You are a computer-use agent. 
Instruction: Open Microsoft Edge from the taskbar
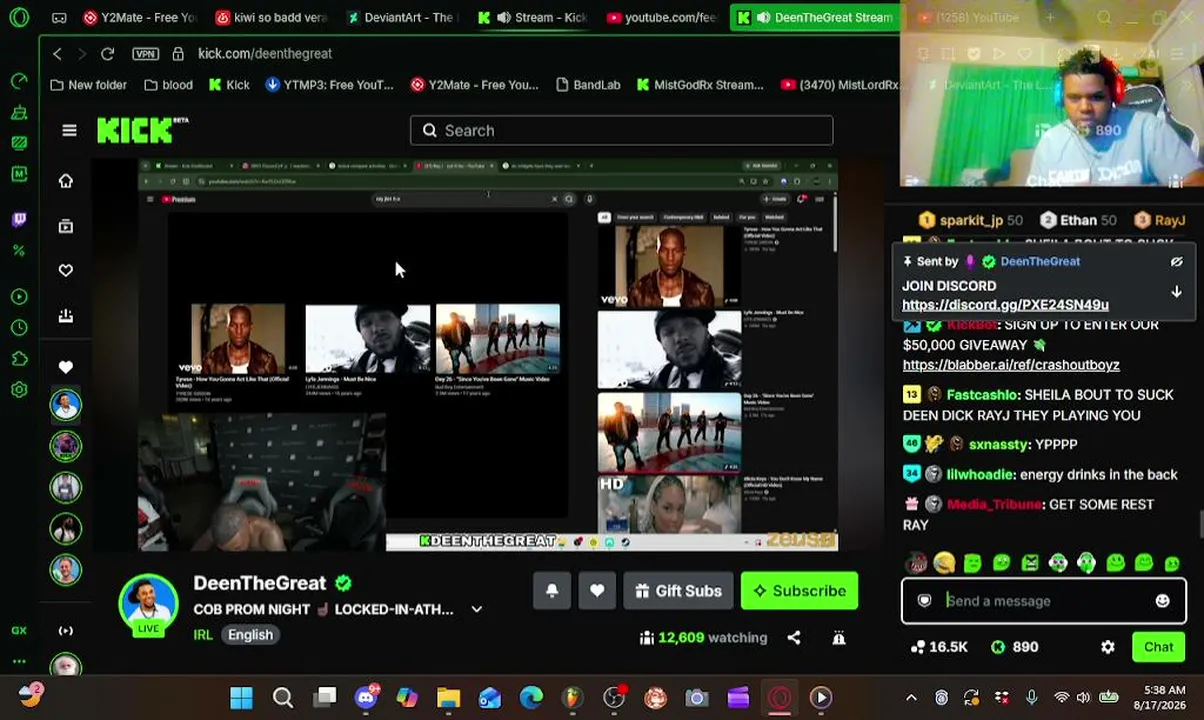click(531, 698)
